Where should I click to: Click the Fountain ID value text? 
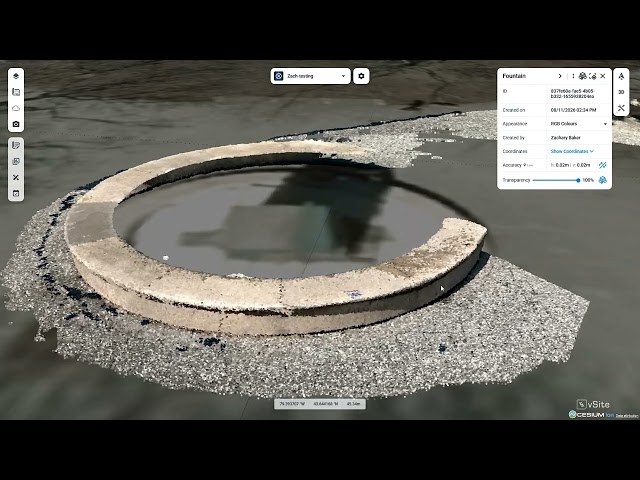click(x=572, y=94)
